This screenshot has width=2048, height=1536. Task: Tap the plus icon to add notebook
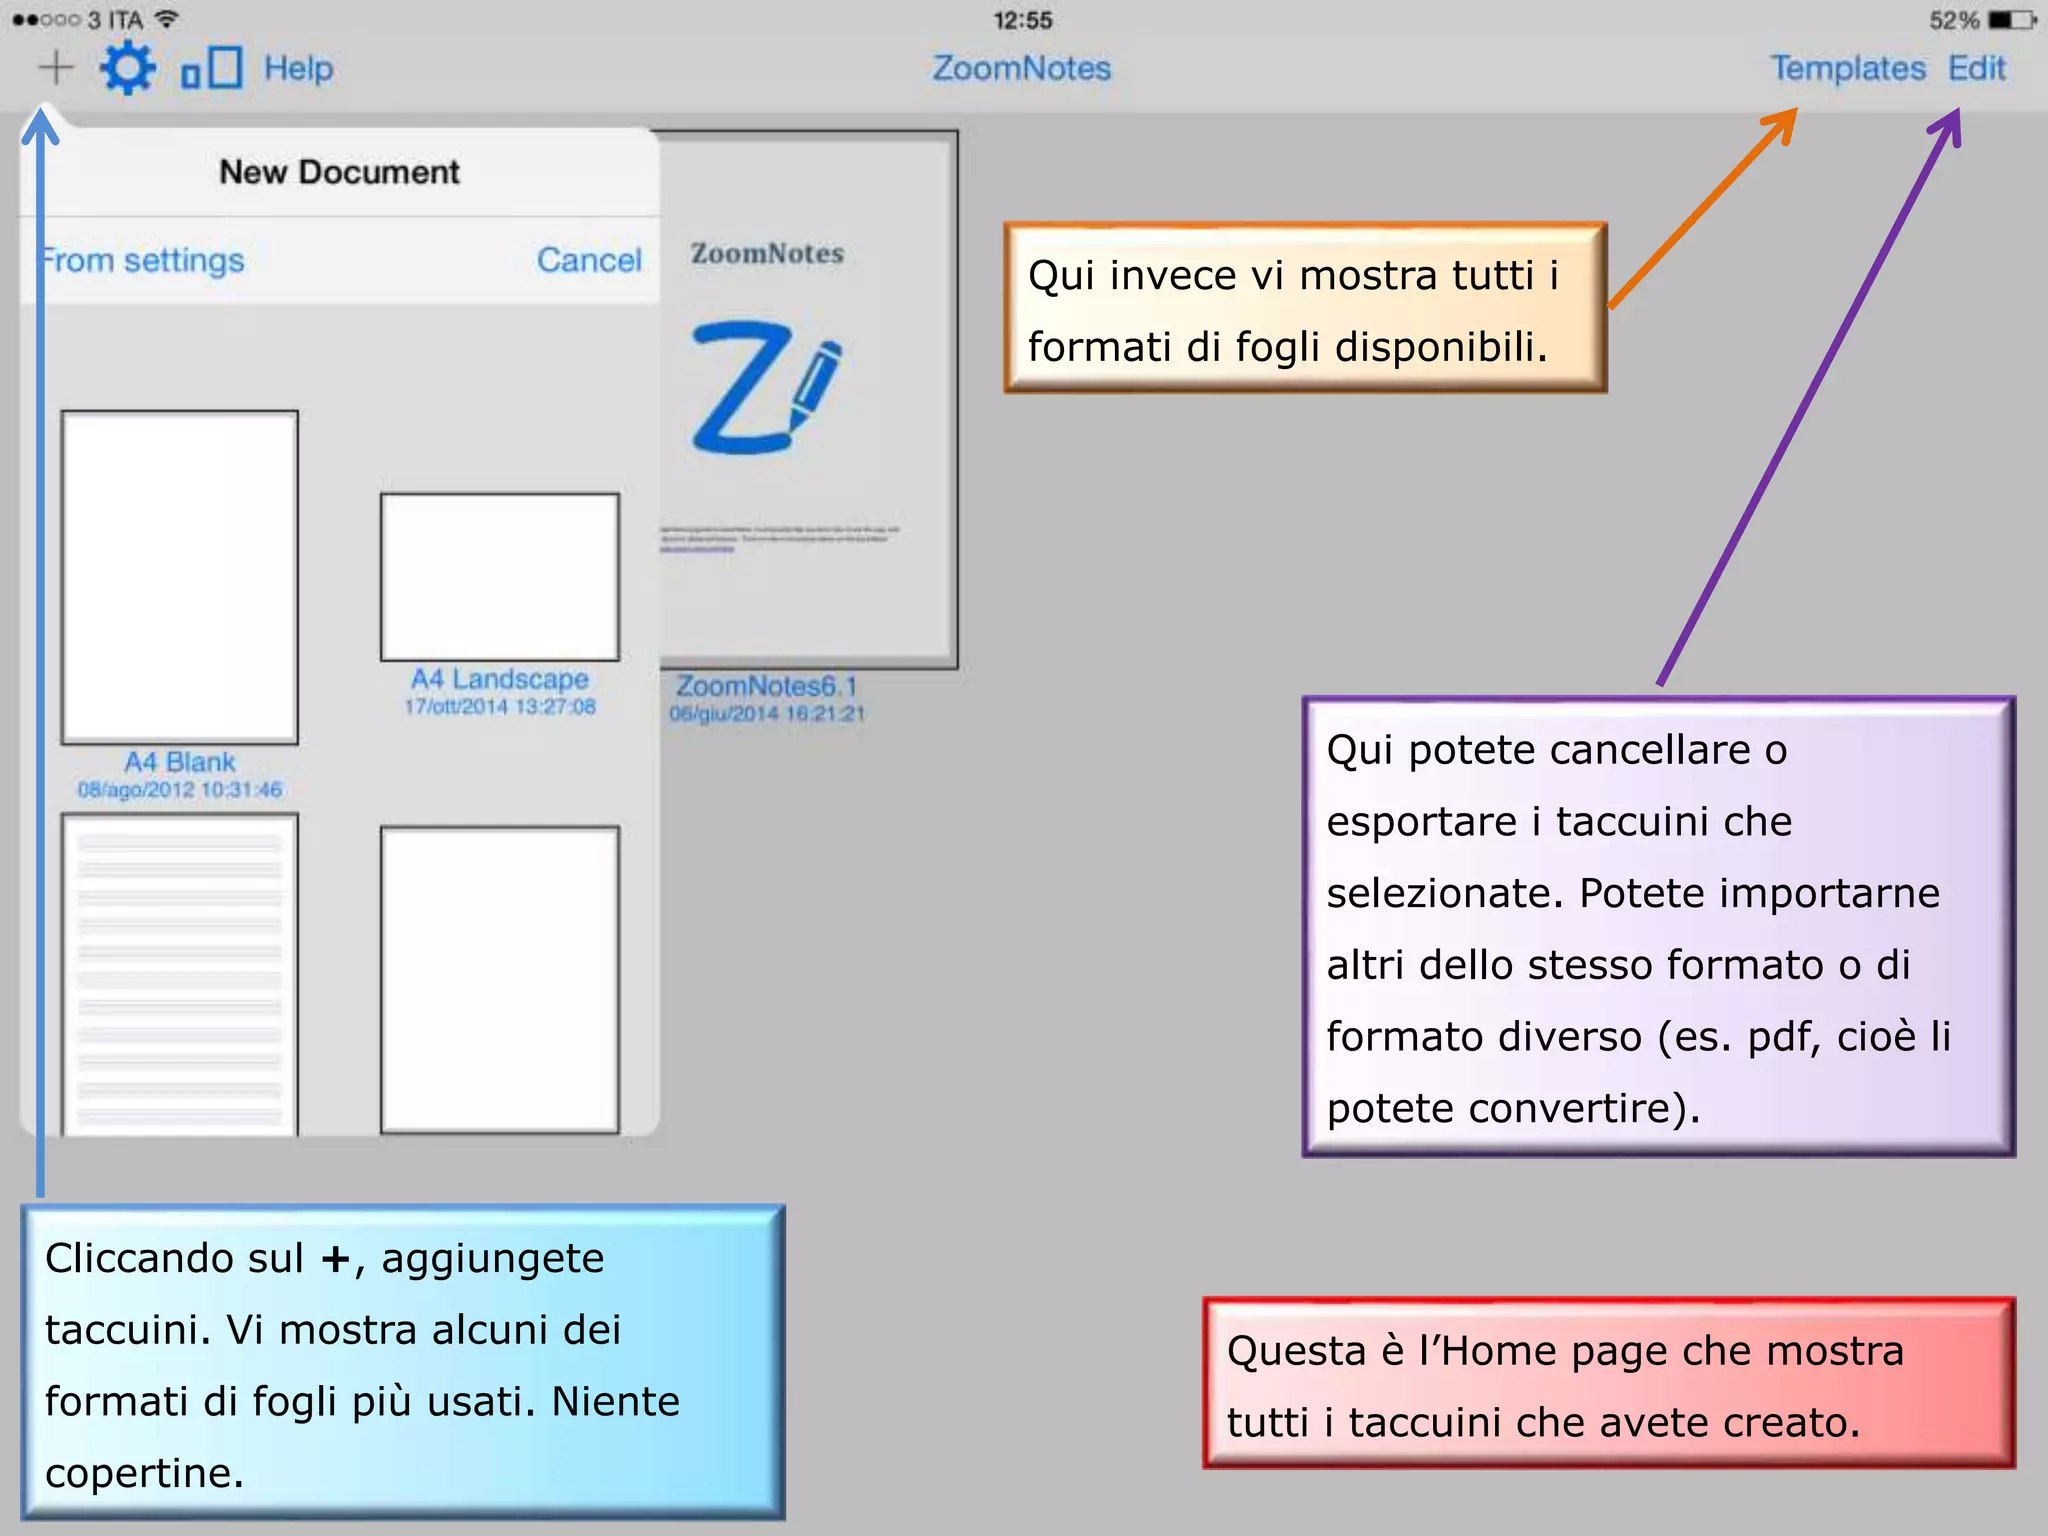55,68
